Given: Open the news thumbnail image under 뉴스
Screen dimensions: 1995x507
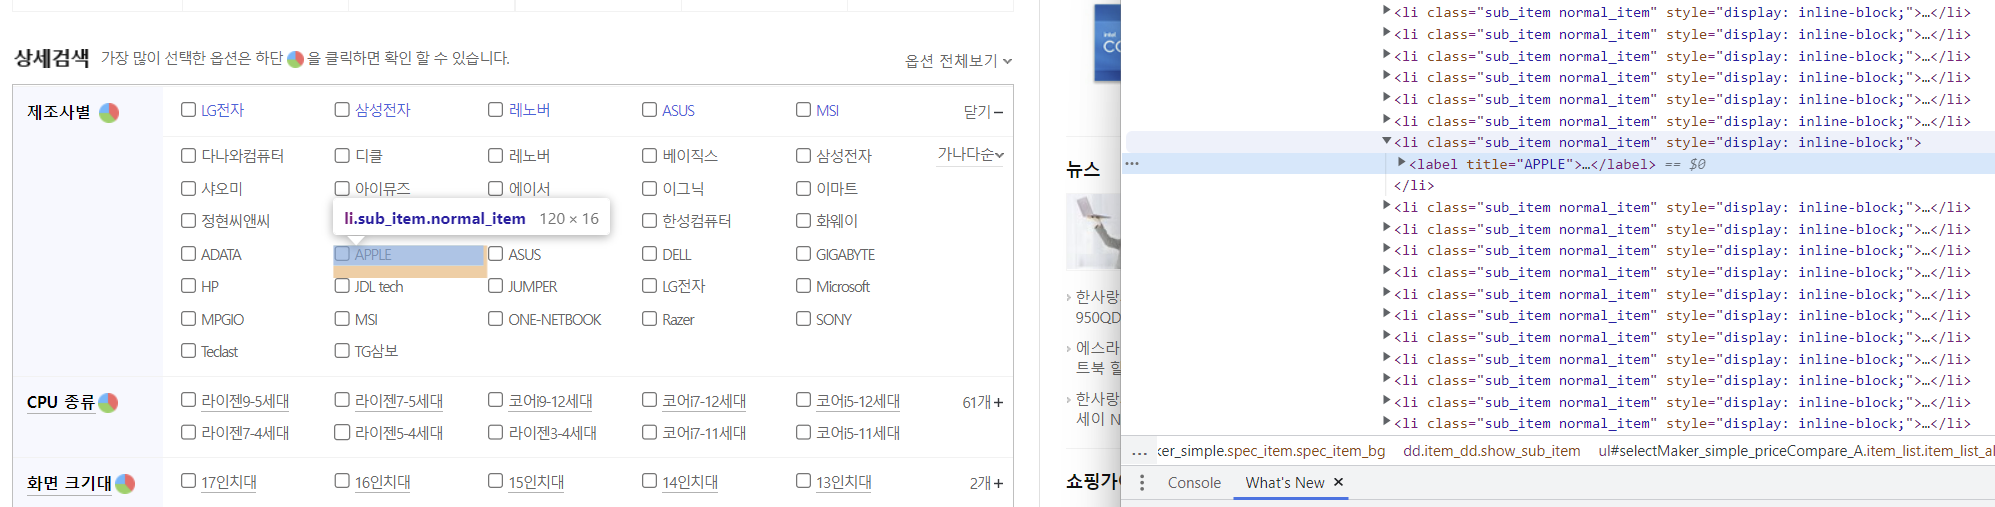Looking at the screenshot, I should (1093, 231).
